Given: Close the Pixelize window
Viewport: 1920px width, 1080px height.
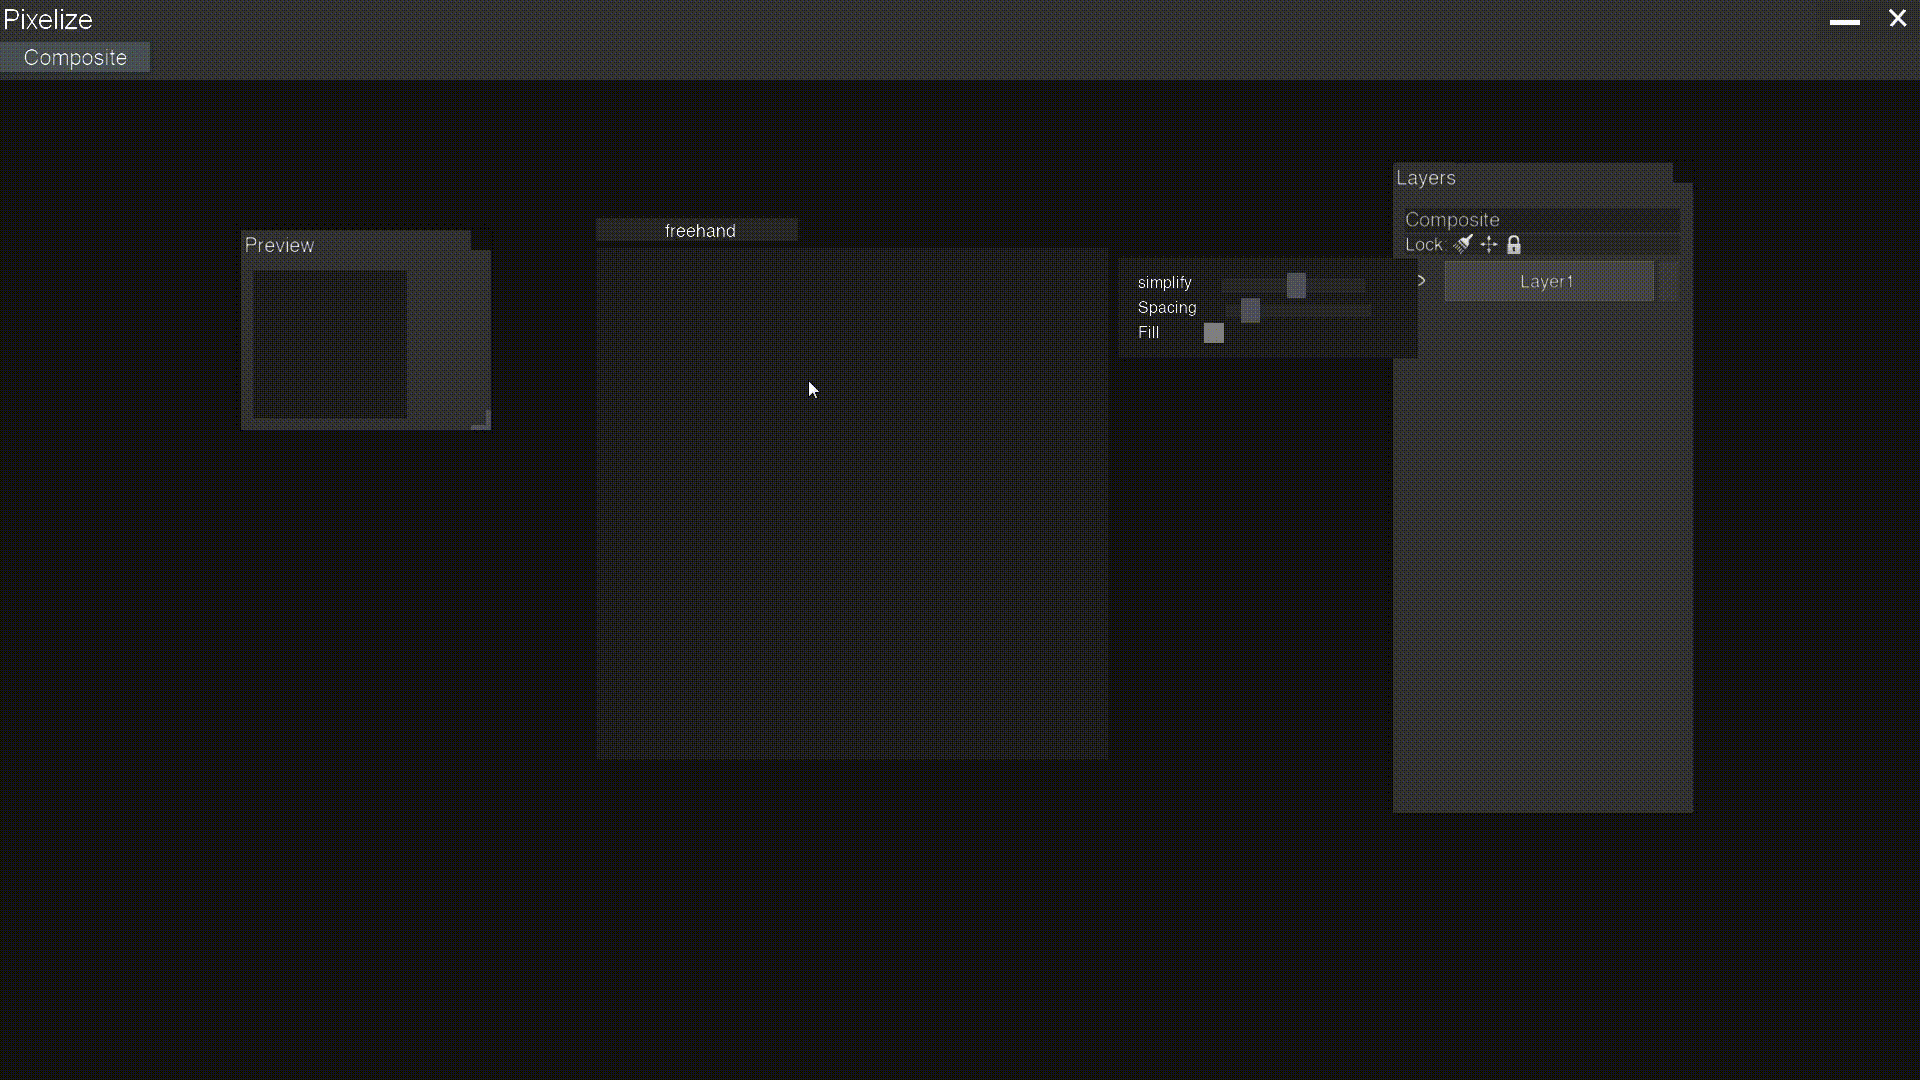Looking at the screenshot, I should pyautogui.click(x=1897, y=18).
